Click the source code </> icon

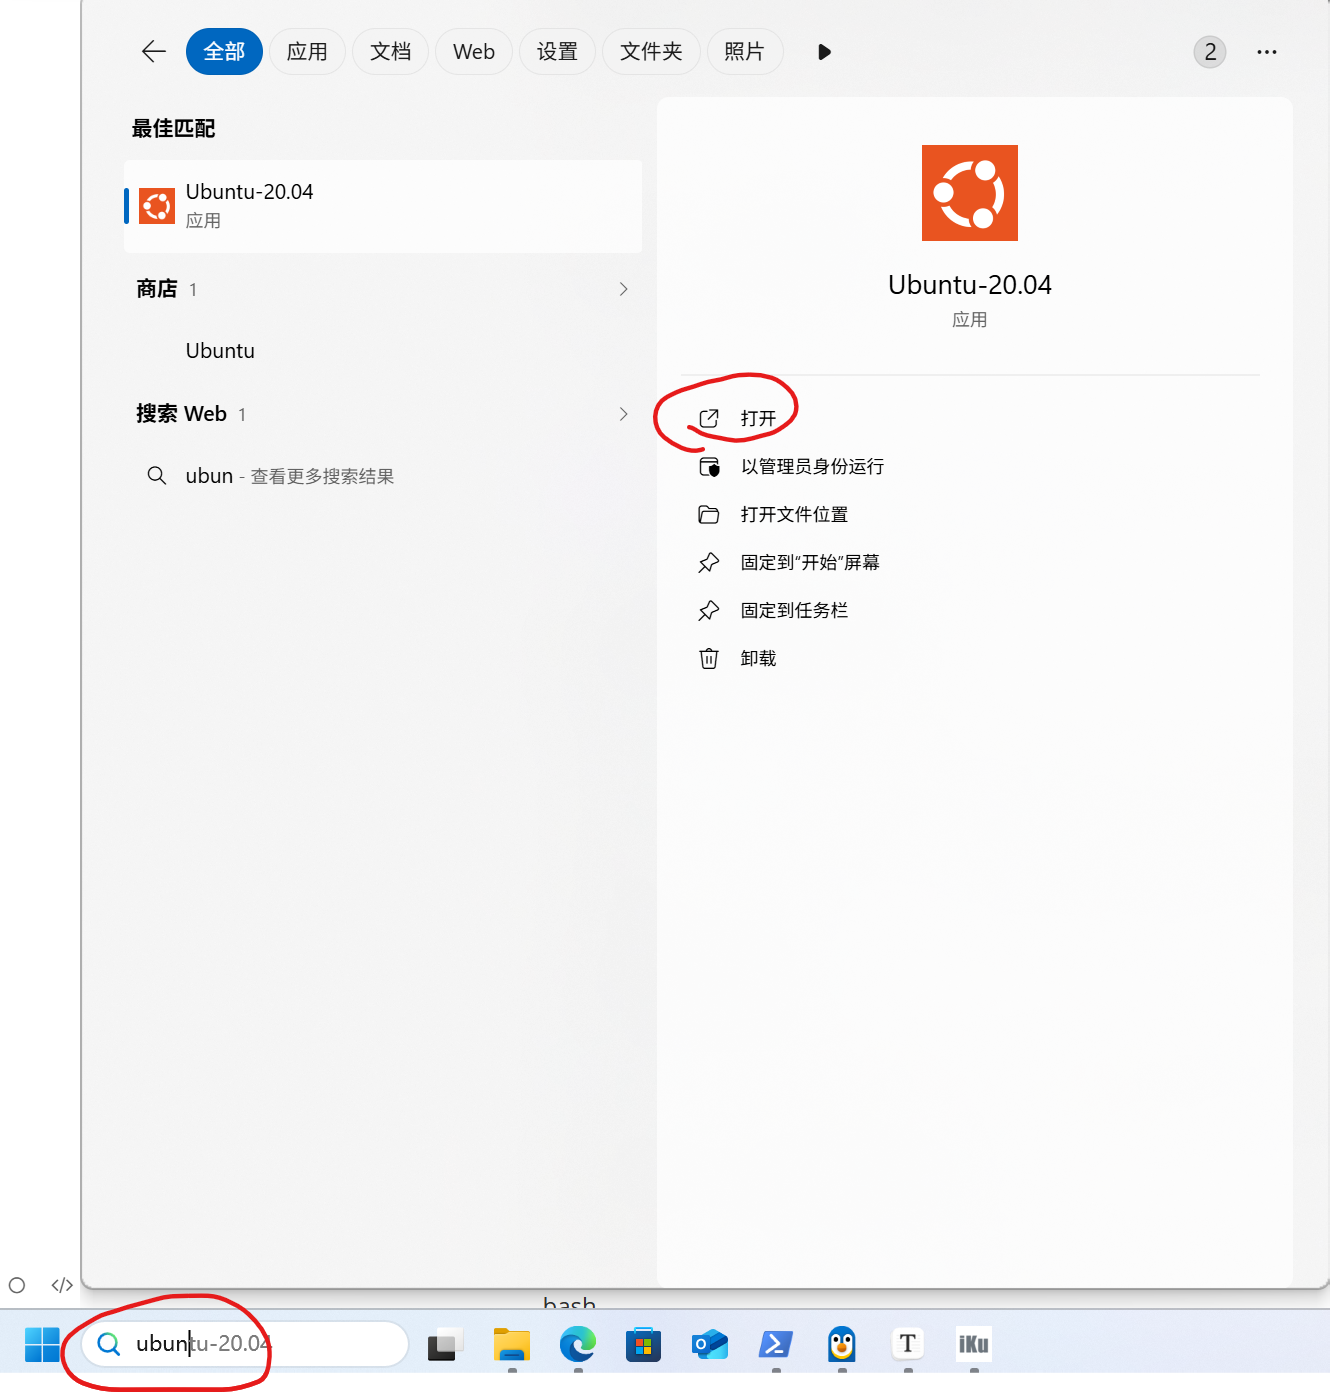pos(62,1285)
